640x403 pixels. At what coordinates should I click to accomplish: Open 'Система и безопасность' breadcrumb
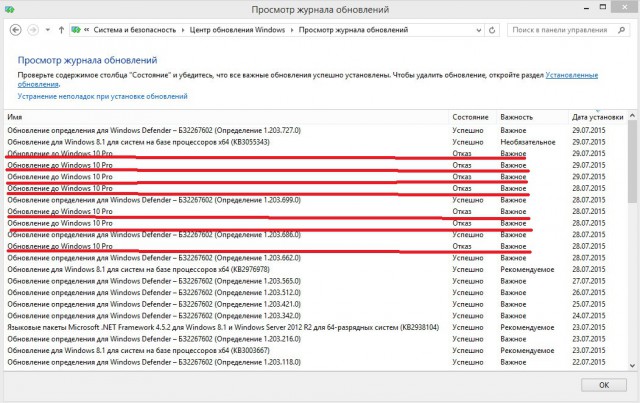135,30
